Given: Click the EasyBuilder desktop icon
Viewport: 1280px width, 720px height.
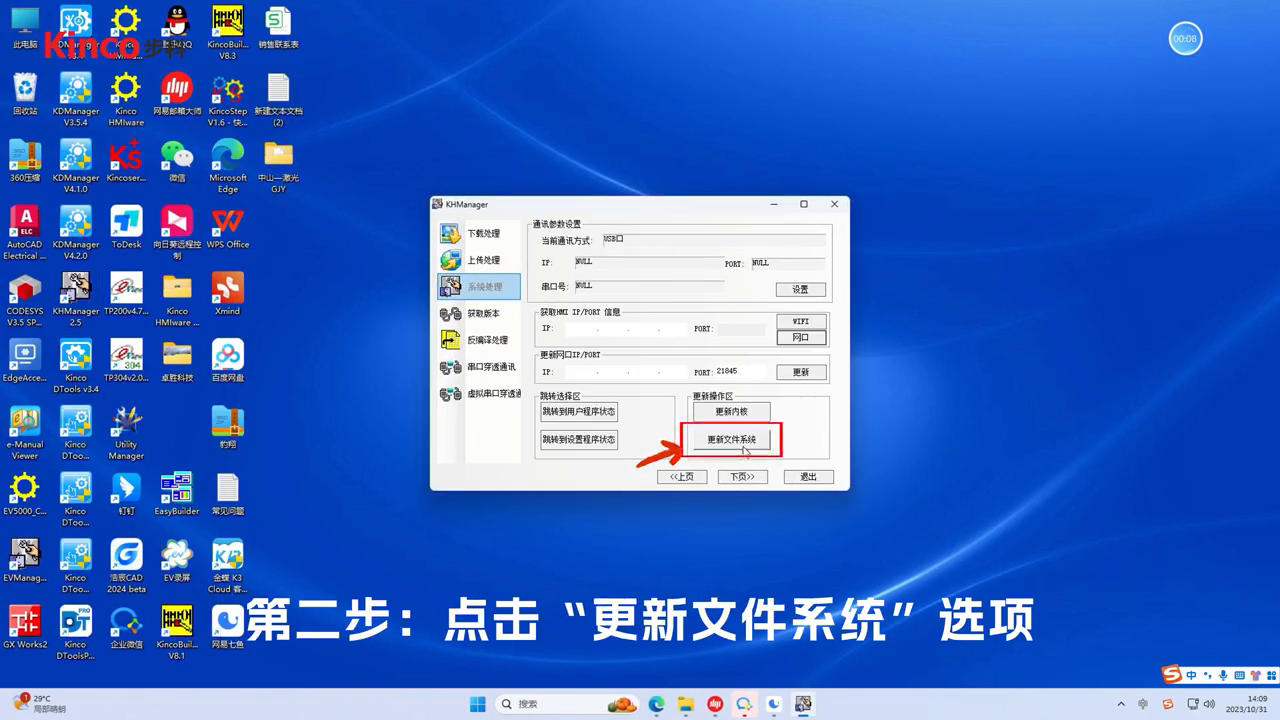Looking at the screenshot, I should (176, 493).
